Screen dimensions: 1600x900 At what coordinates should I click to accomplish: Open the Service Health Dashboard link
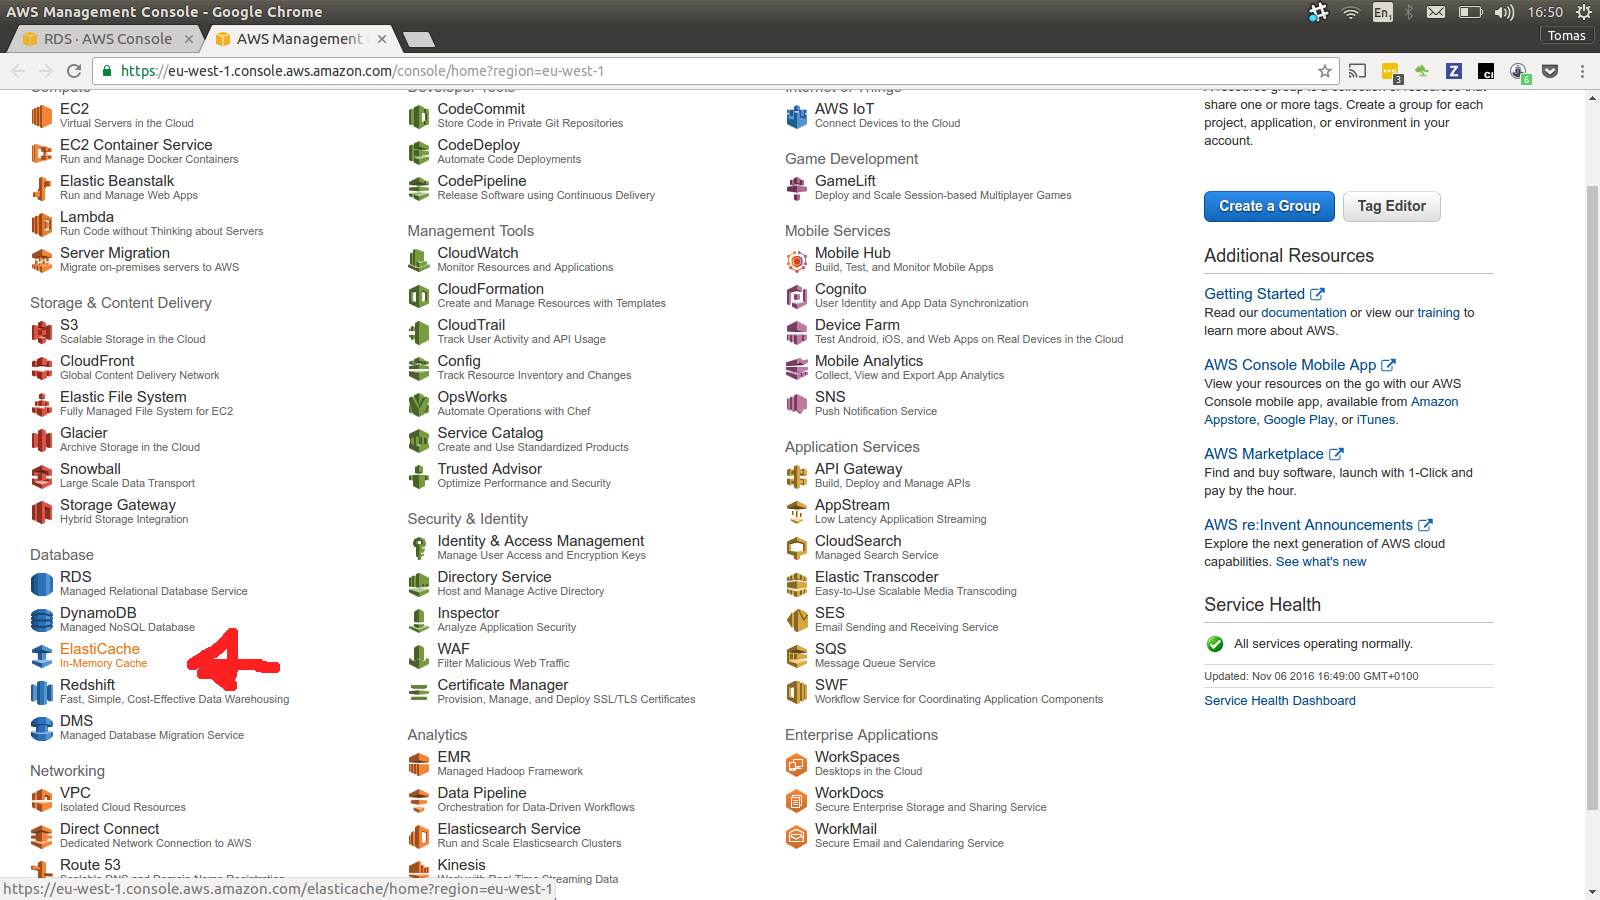(x=1280, y=701)
